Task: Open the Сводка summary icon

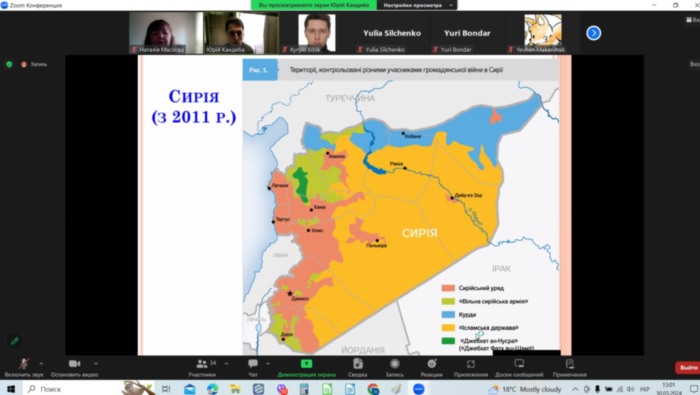Action: (358, 368)
